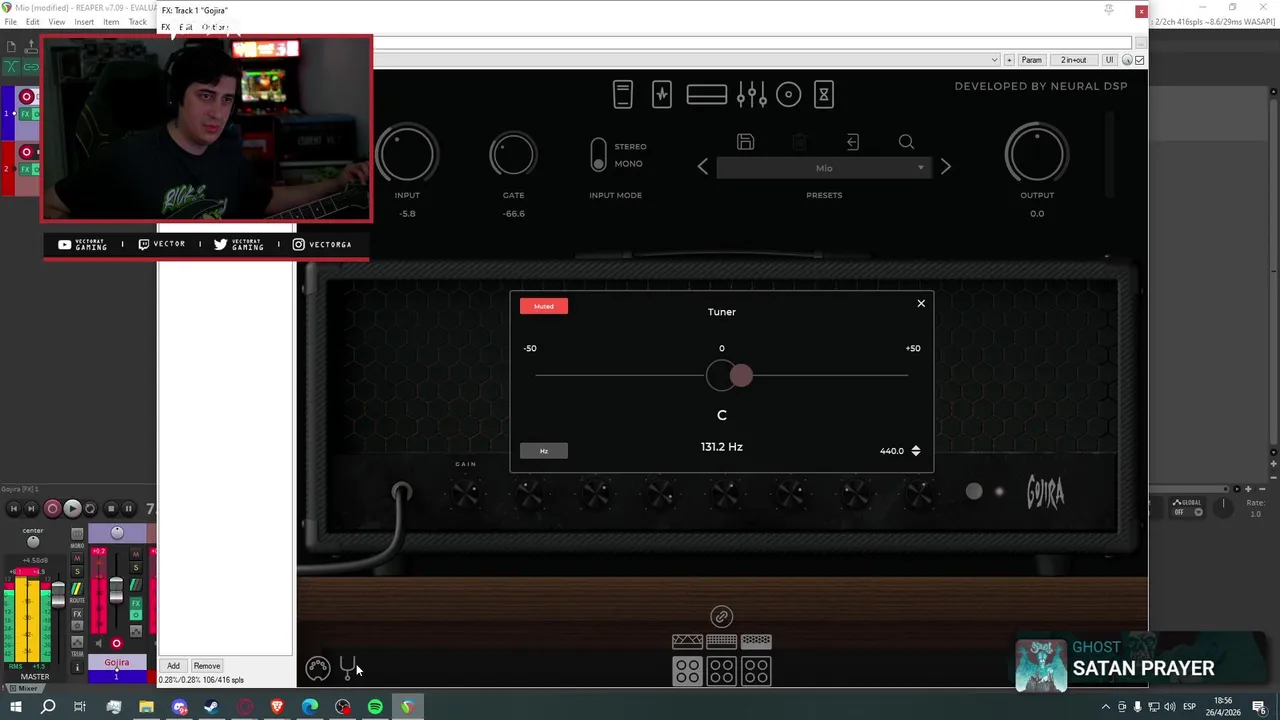Click the transport Play button

(x=73, y=509)
